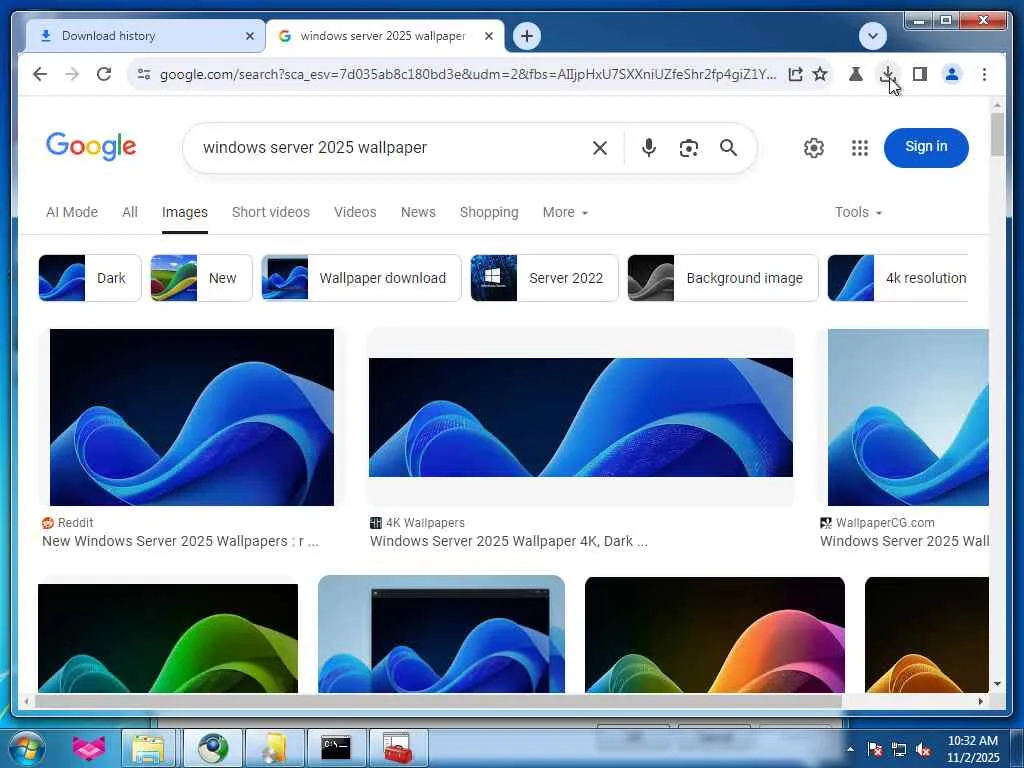
Task: Open the red toolbox taskbar app
Action: [x=397, y=748]
